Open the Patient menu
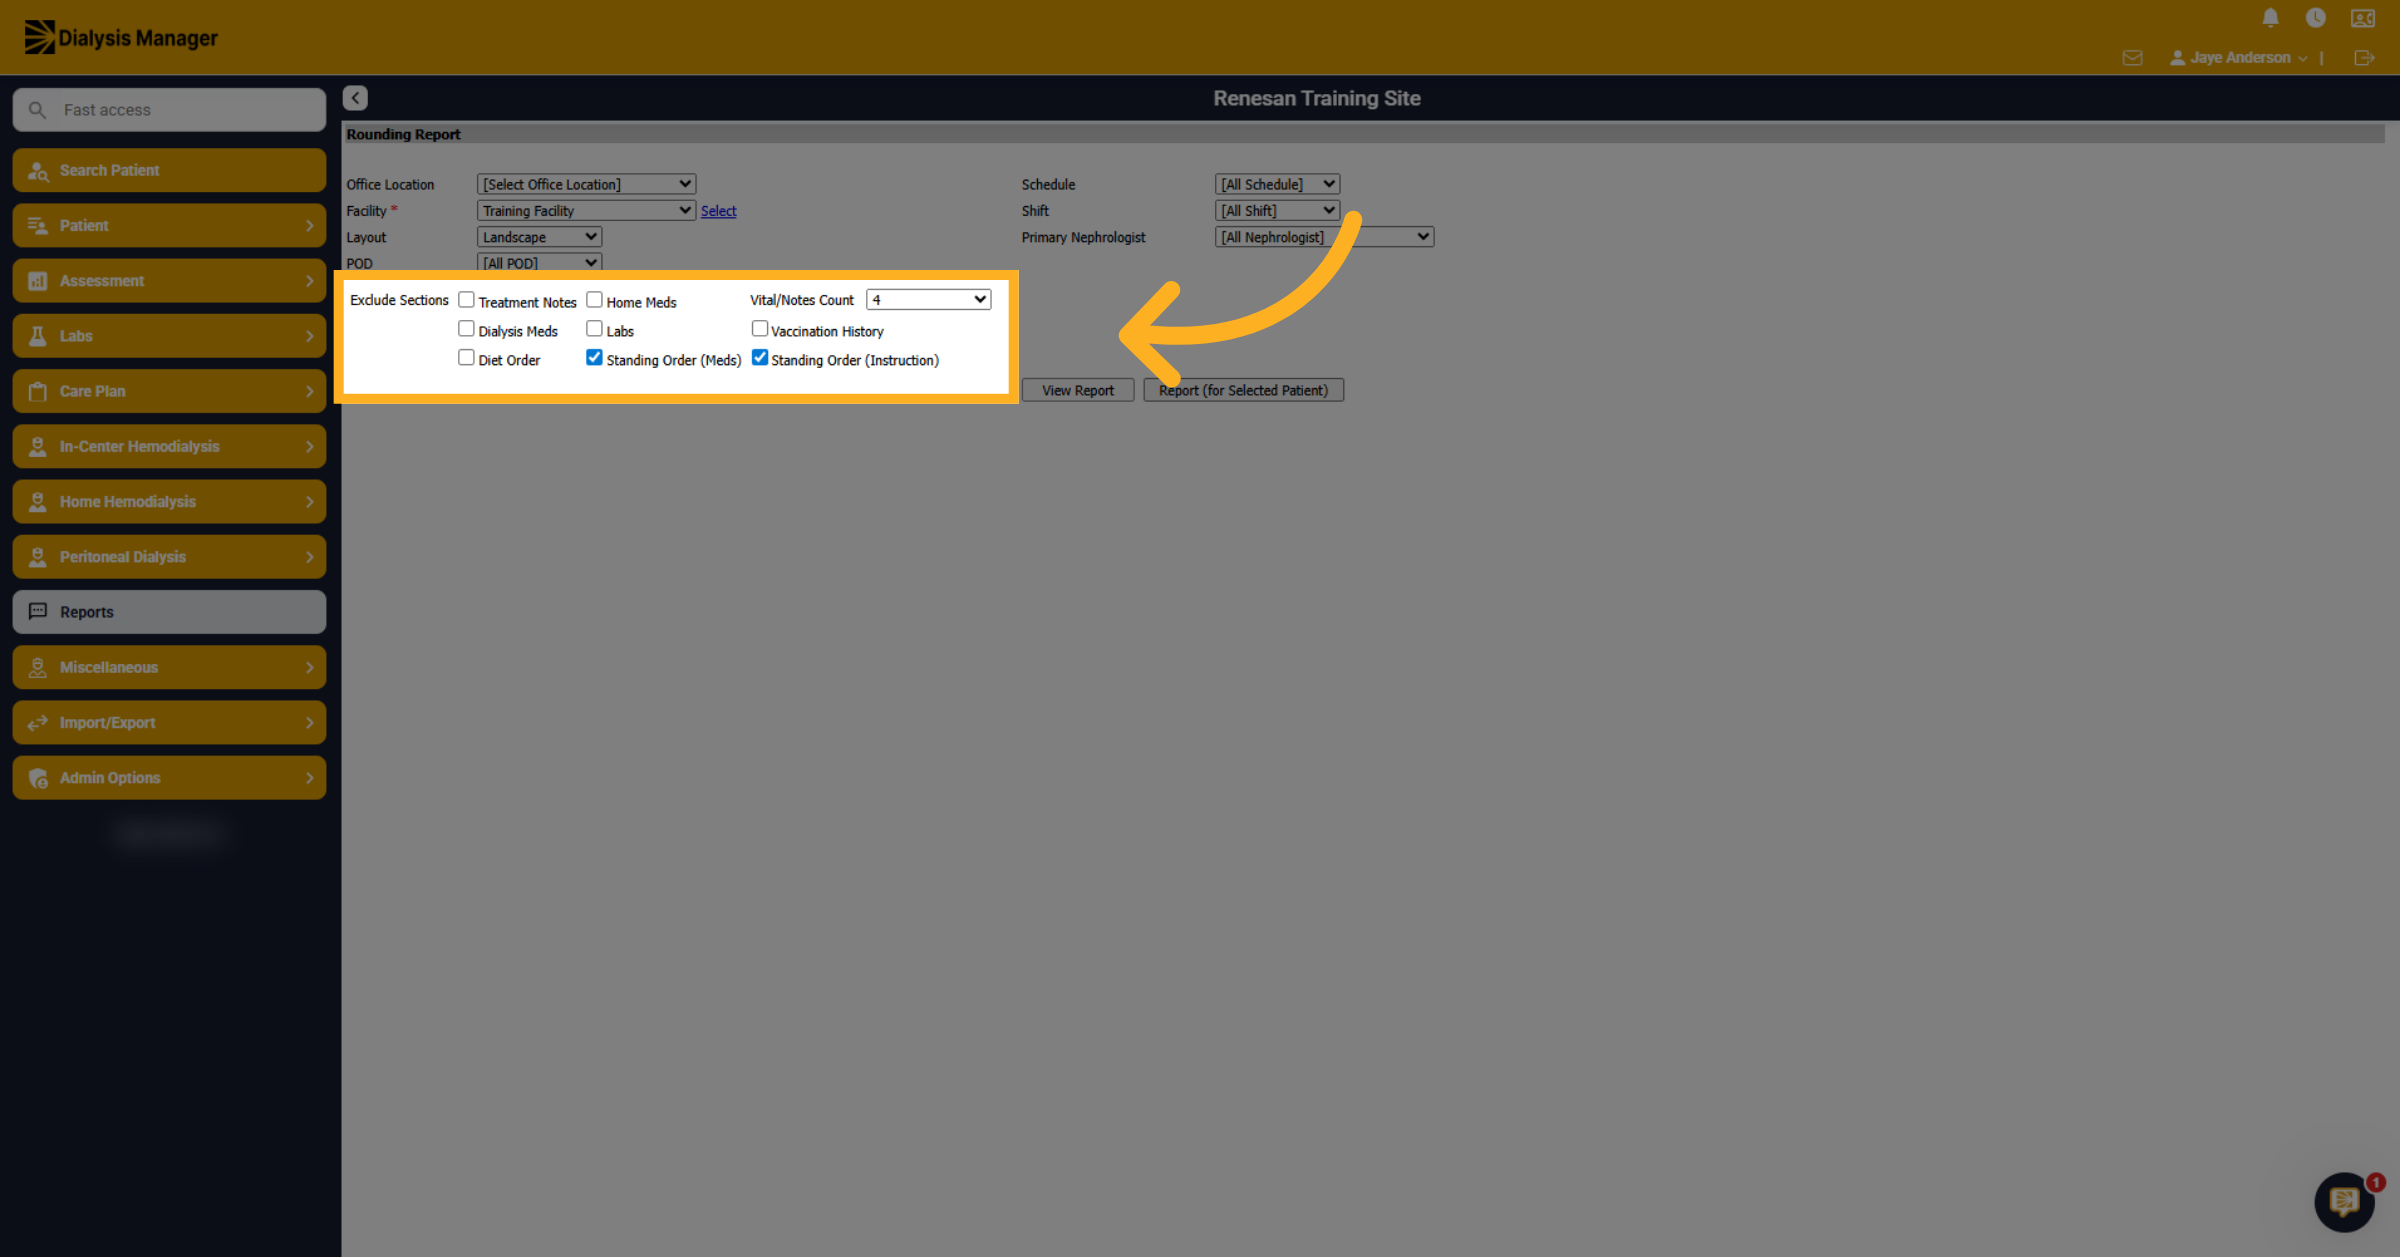Screen dimensions: 2400x1257 (x=169, y=226)
